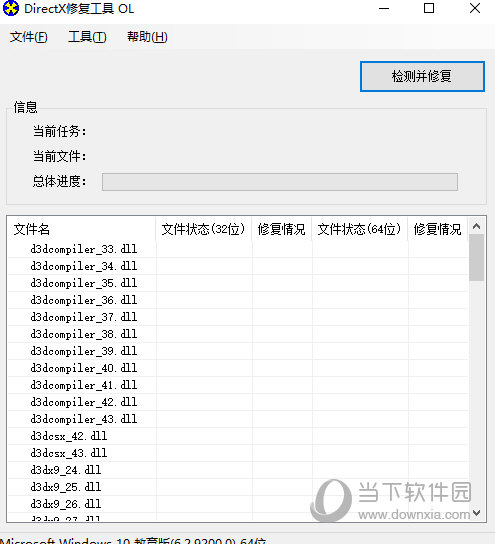Maximize the DirectX修复工具 window
The width and height of the screenshot is (495, 544).
click(x=429, y=8)
